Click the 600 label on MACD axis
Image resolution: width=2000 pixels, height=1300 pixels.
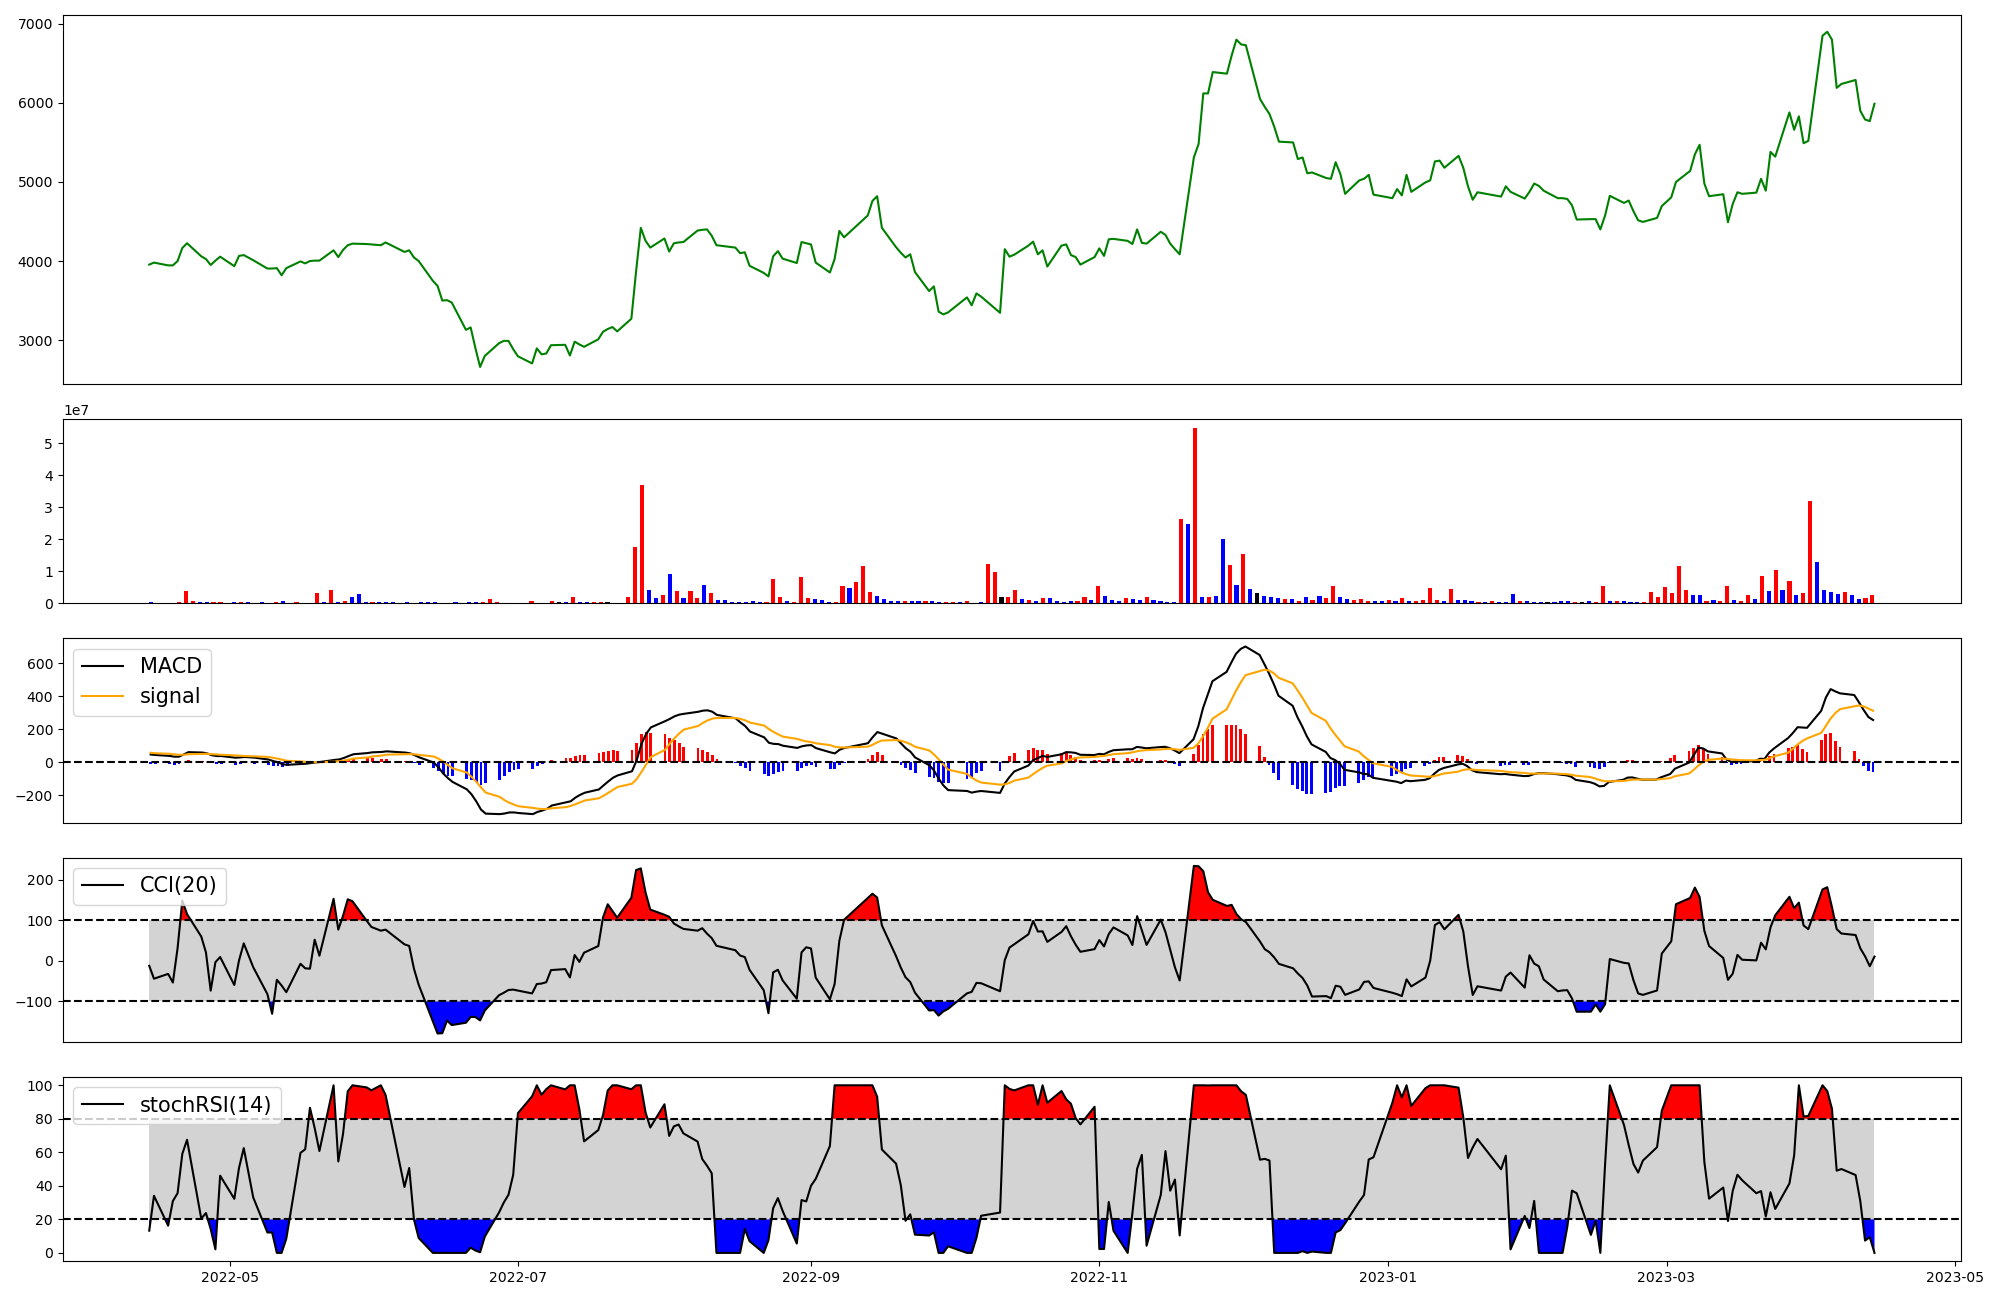pyautogui.click(x=41, y=664)
